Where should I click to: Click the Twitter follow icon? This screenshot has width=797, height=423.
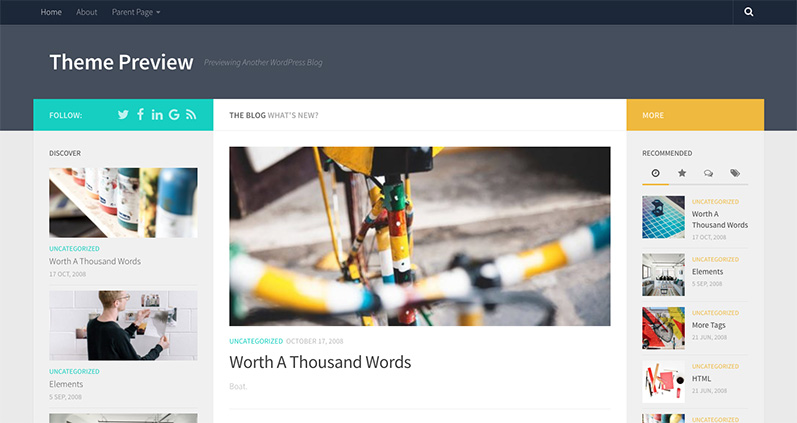click(123, 115)
